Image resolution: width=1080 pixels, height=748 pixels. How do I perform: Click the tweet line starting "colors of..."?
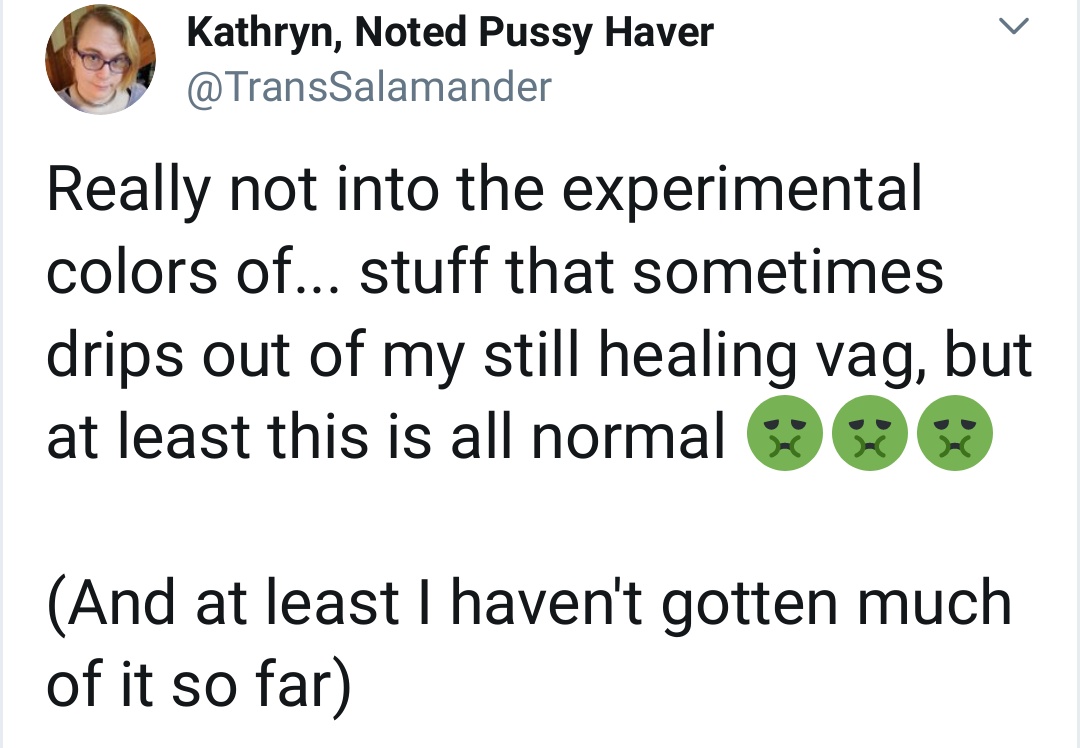495,273
